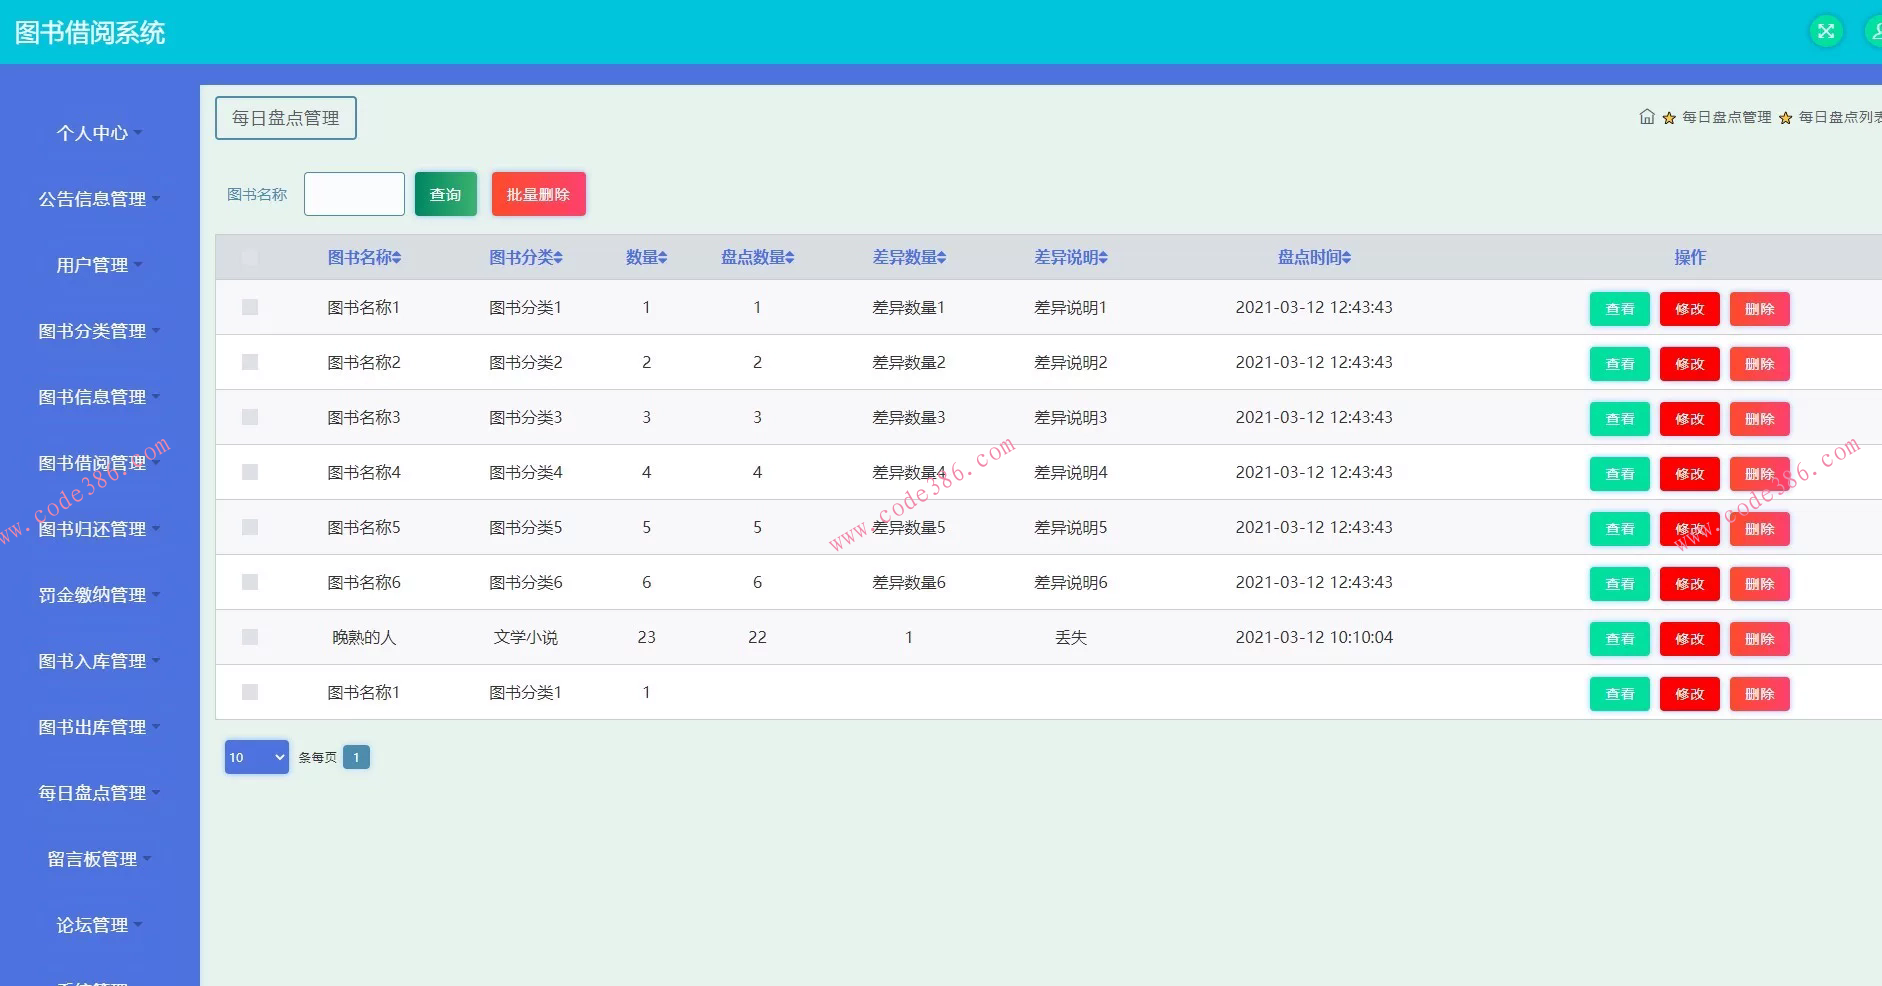Open the rows-per-page dropdown showing 10

click(x=256, y=757)
